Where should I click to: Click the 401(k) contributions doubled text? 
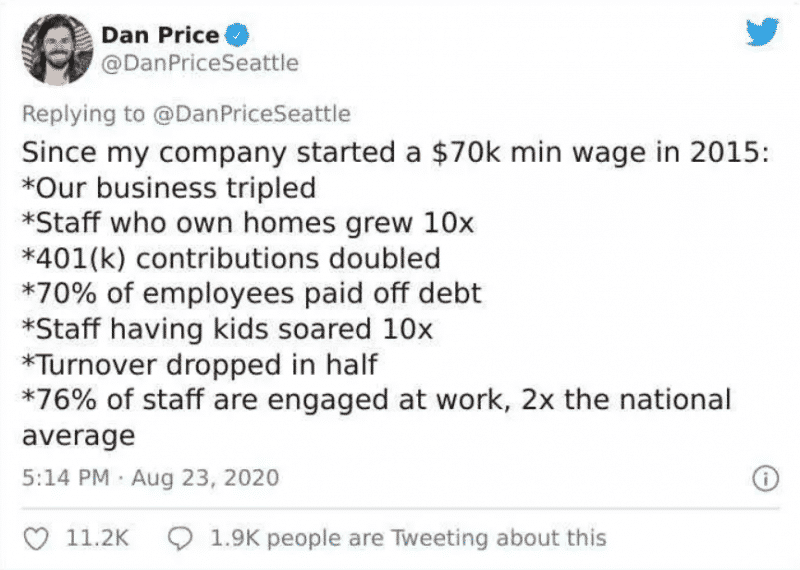[x=231, y=258]
